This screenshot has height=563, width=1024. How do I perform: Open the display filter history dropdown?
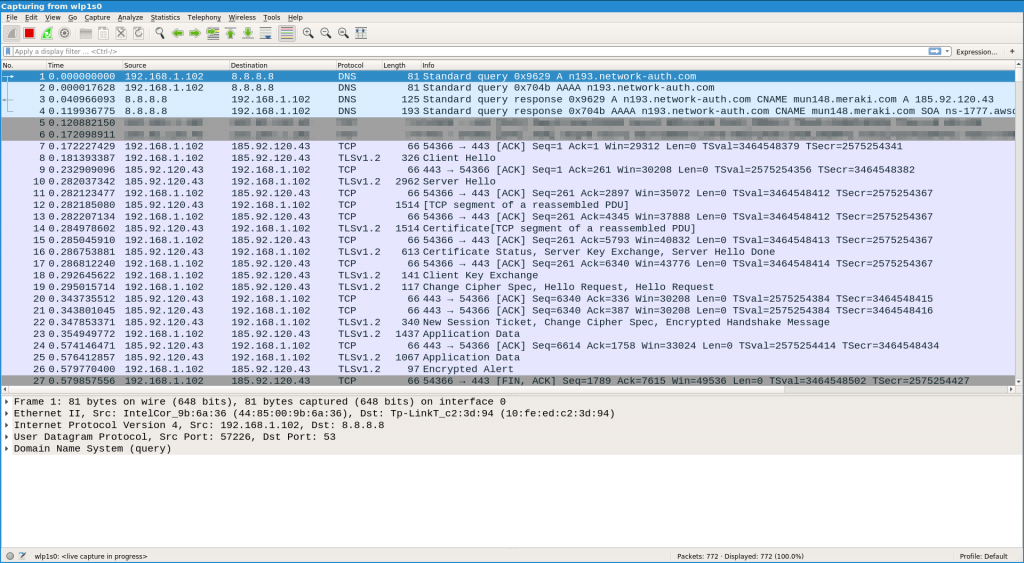point(947,52)
